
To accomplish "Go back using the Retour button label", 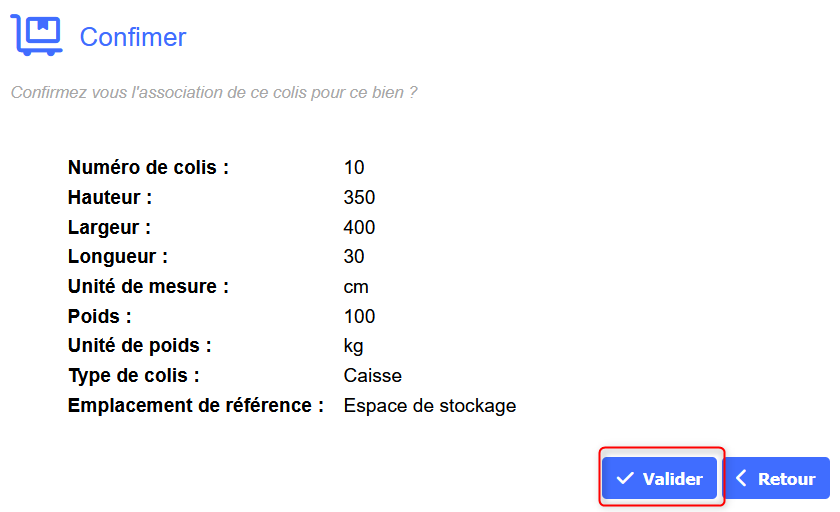I will pyautogui.click(x=786, y=479).
